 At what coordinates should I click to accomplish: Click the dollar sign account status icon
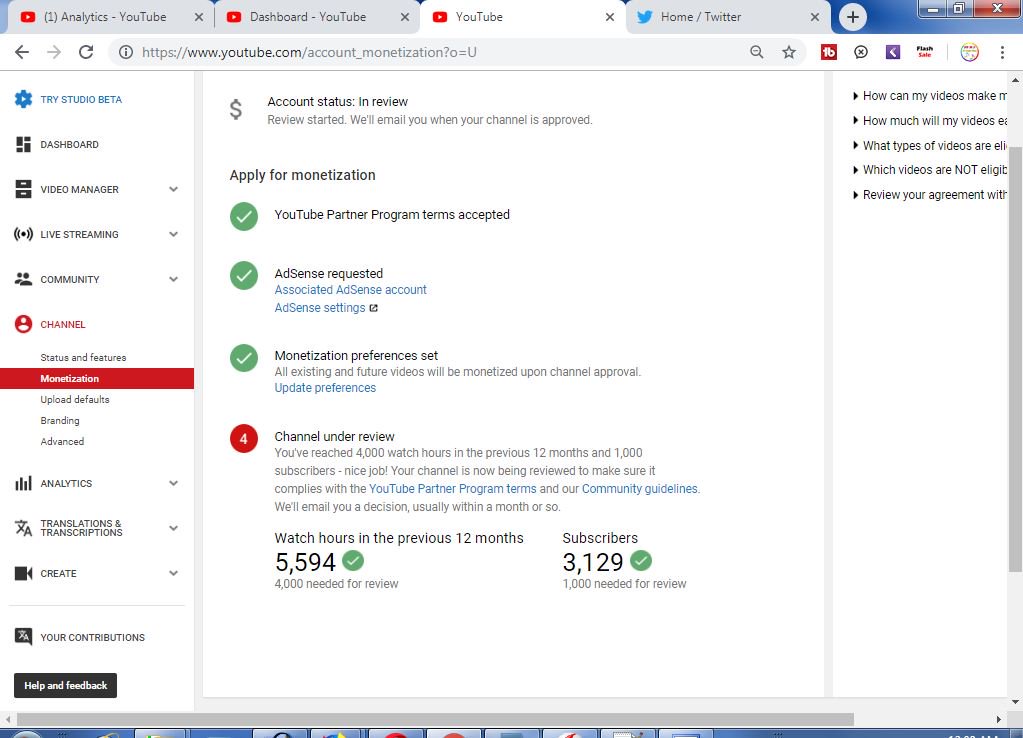236,110
